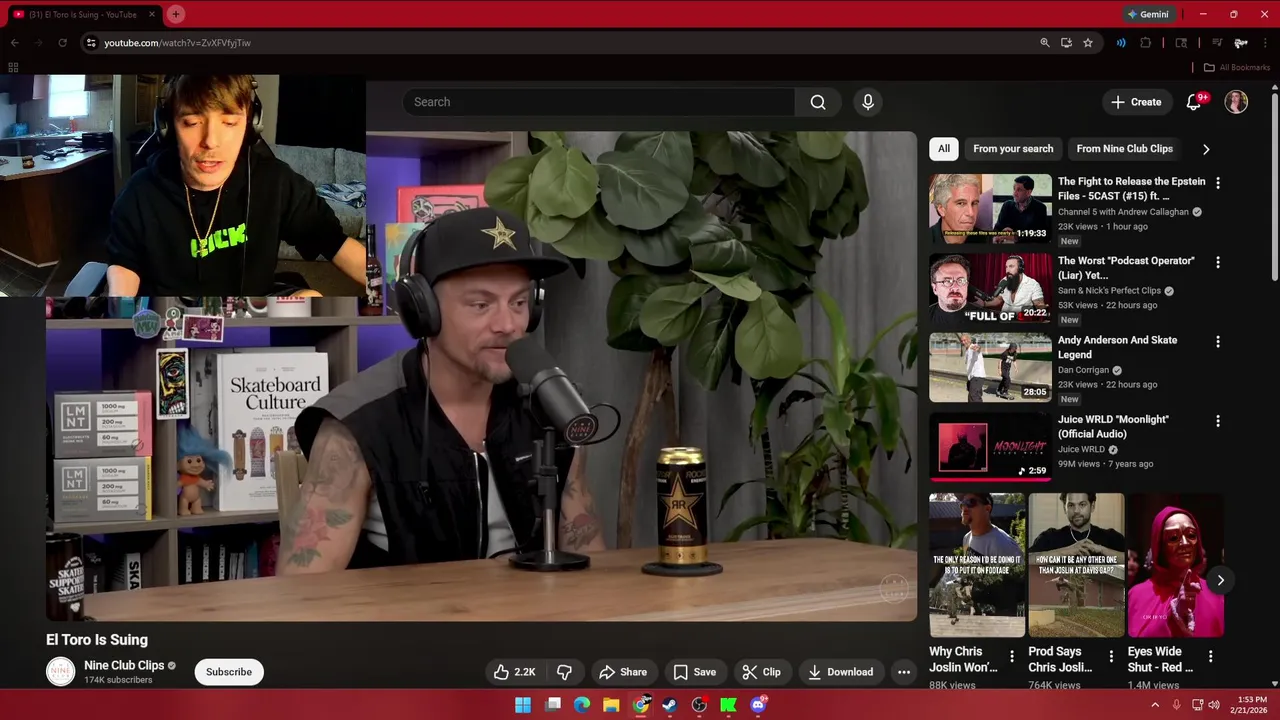Download the video

(841, 672)
